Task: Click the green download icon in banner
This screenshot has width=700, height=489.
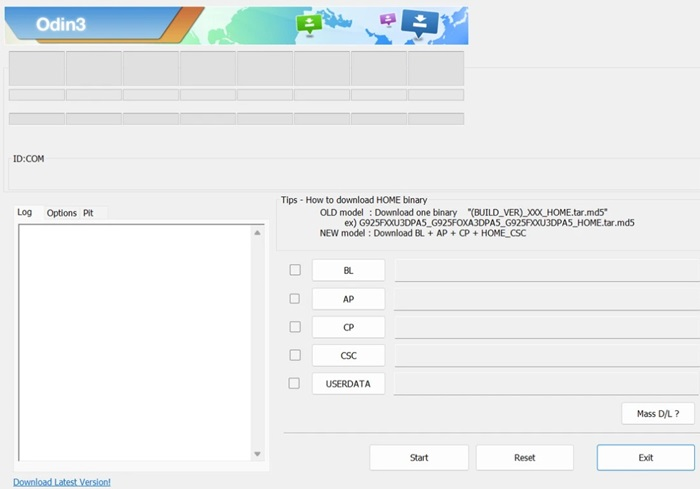Action: 309,24
